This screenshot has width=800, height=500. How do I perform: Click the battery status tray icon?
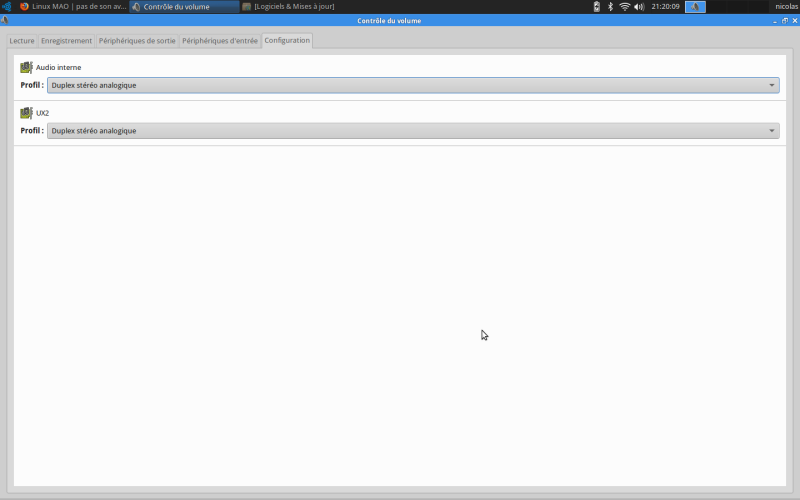coord(596,7)
